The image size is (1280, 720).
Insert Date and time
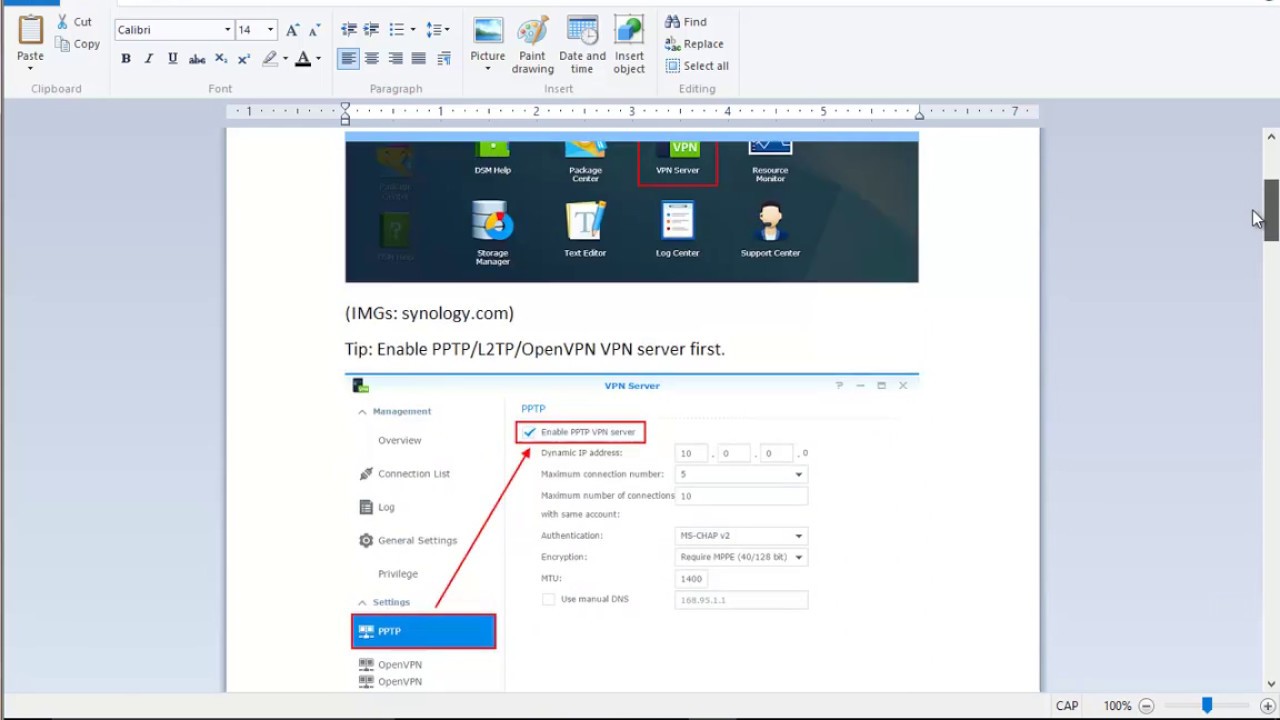[582, 45]
